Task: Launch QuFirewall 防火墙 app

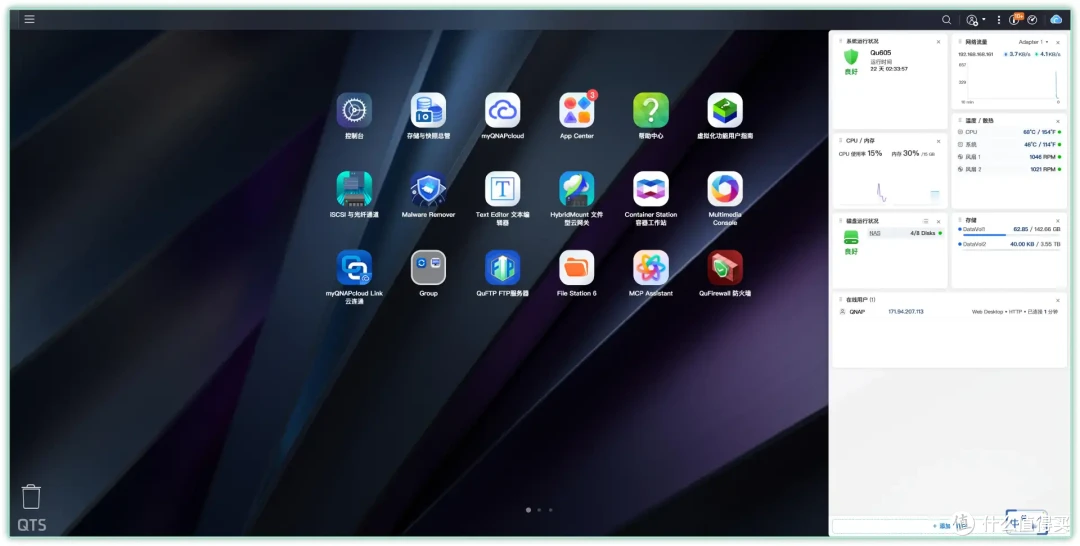Action: click(725, 267)
